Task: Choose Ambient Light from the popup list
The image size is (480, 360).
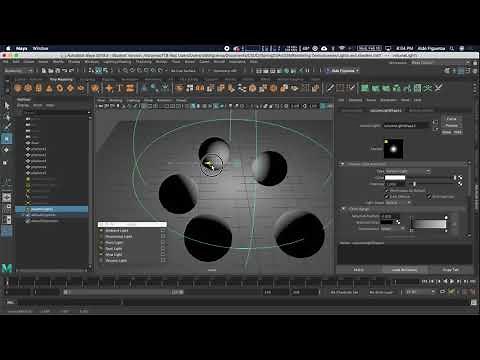Action: coord(117,231)
